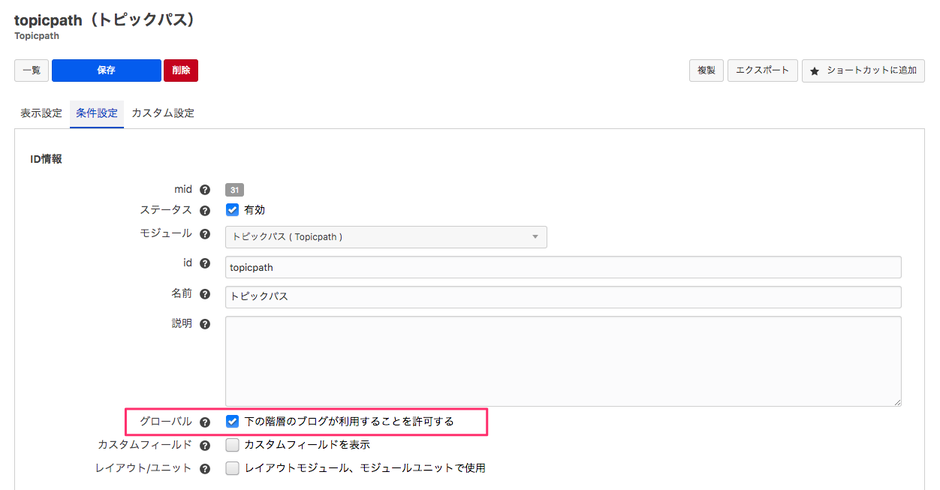Click the blue 保存 button
The image size is (940, 490).
[x=106, y=70]
